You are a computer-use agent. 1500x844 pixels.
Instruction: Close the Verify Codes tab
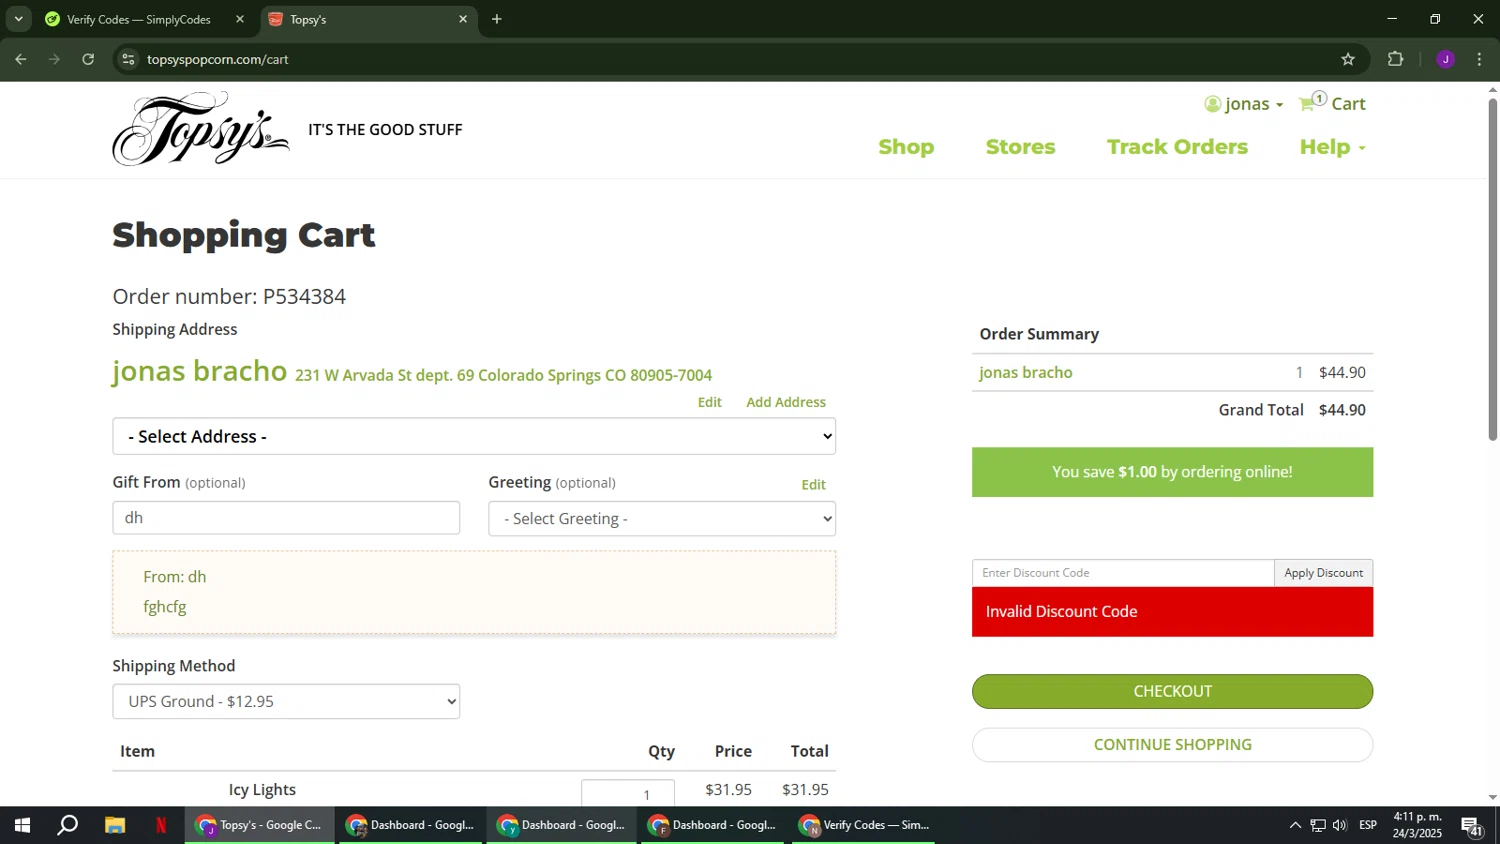pos(240,19)
